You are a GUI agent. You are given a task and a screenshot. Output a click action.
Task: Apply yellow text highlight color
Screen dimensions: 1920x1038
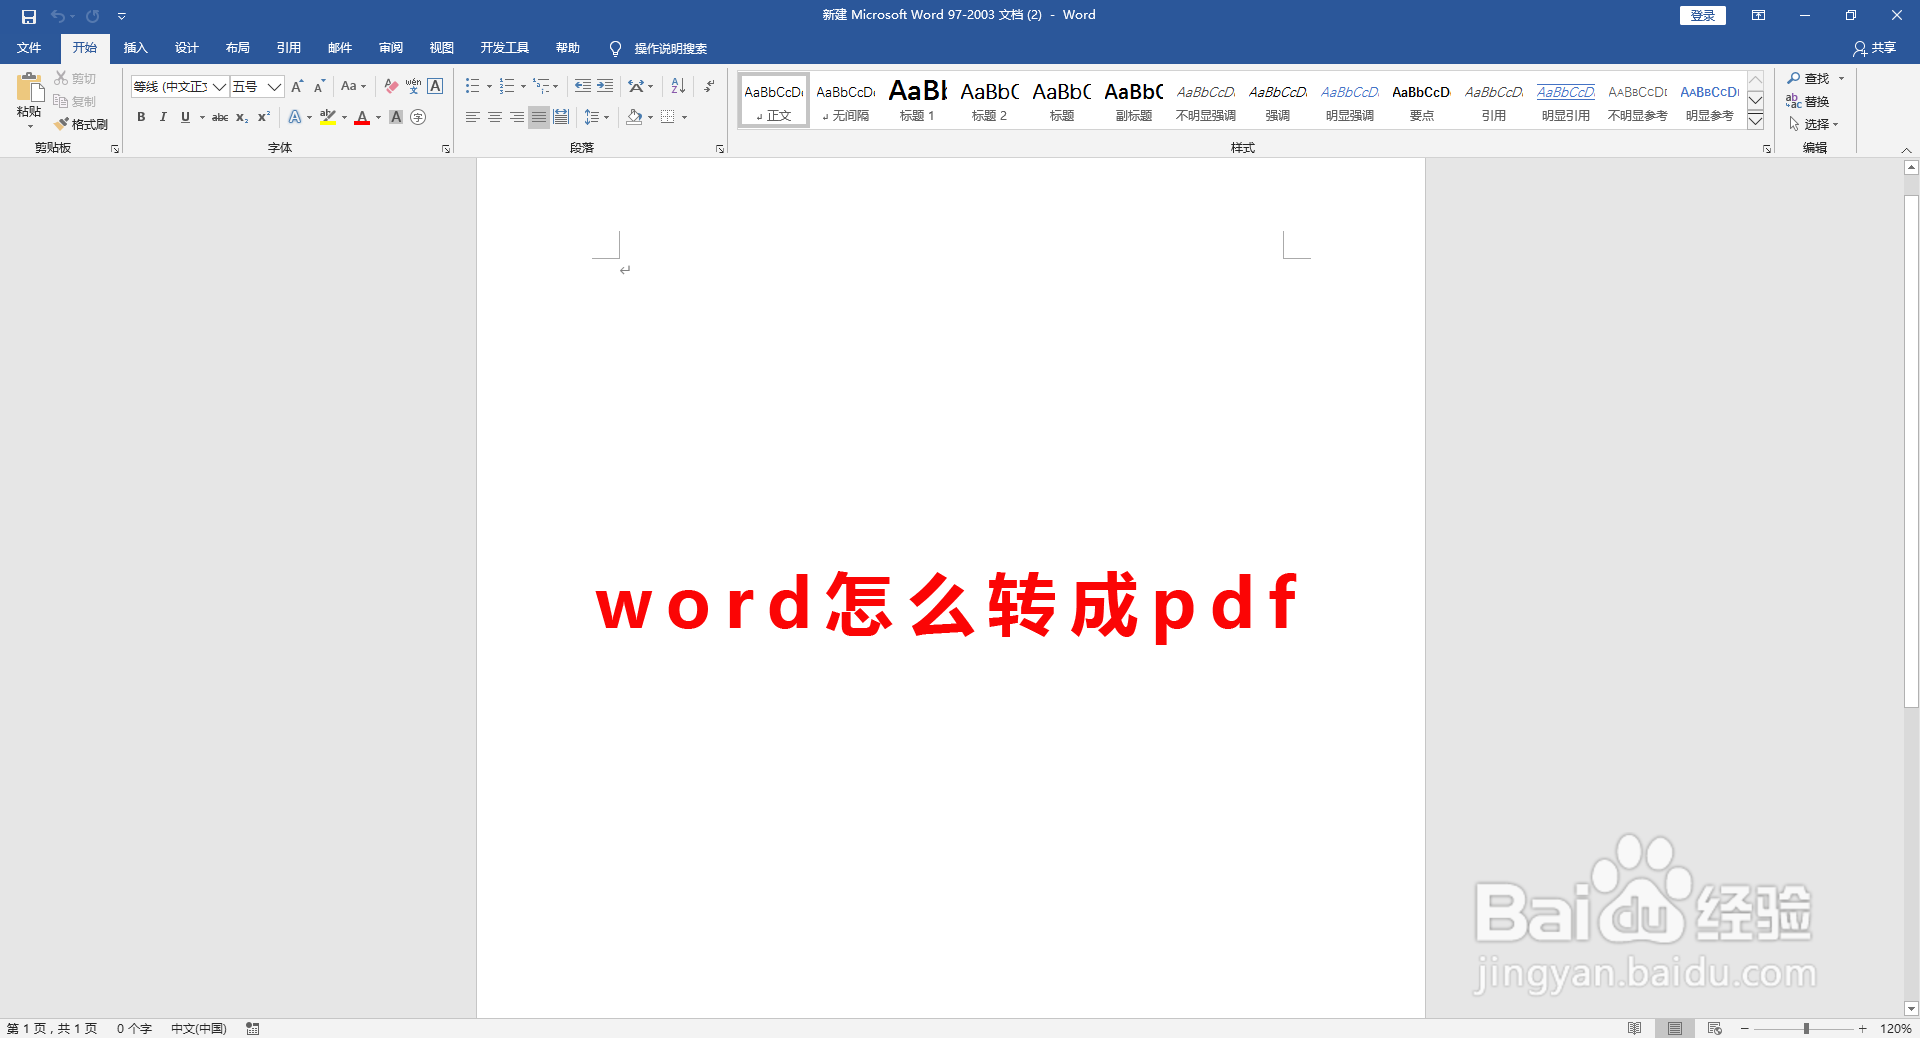[x=327, y=117]
